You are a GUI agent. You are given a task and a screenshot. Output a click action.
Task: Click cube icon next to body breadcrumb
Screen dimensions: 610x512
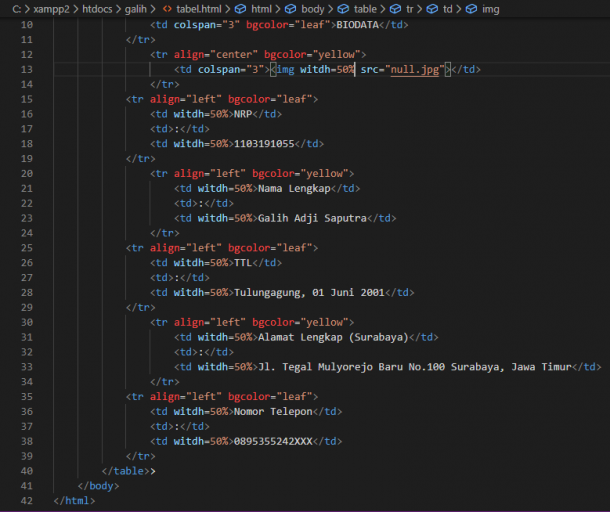291,9
